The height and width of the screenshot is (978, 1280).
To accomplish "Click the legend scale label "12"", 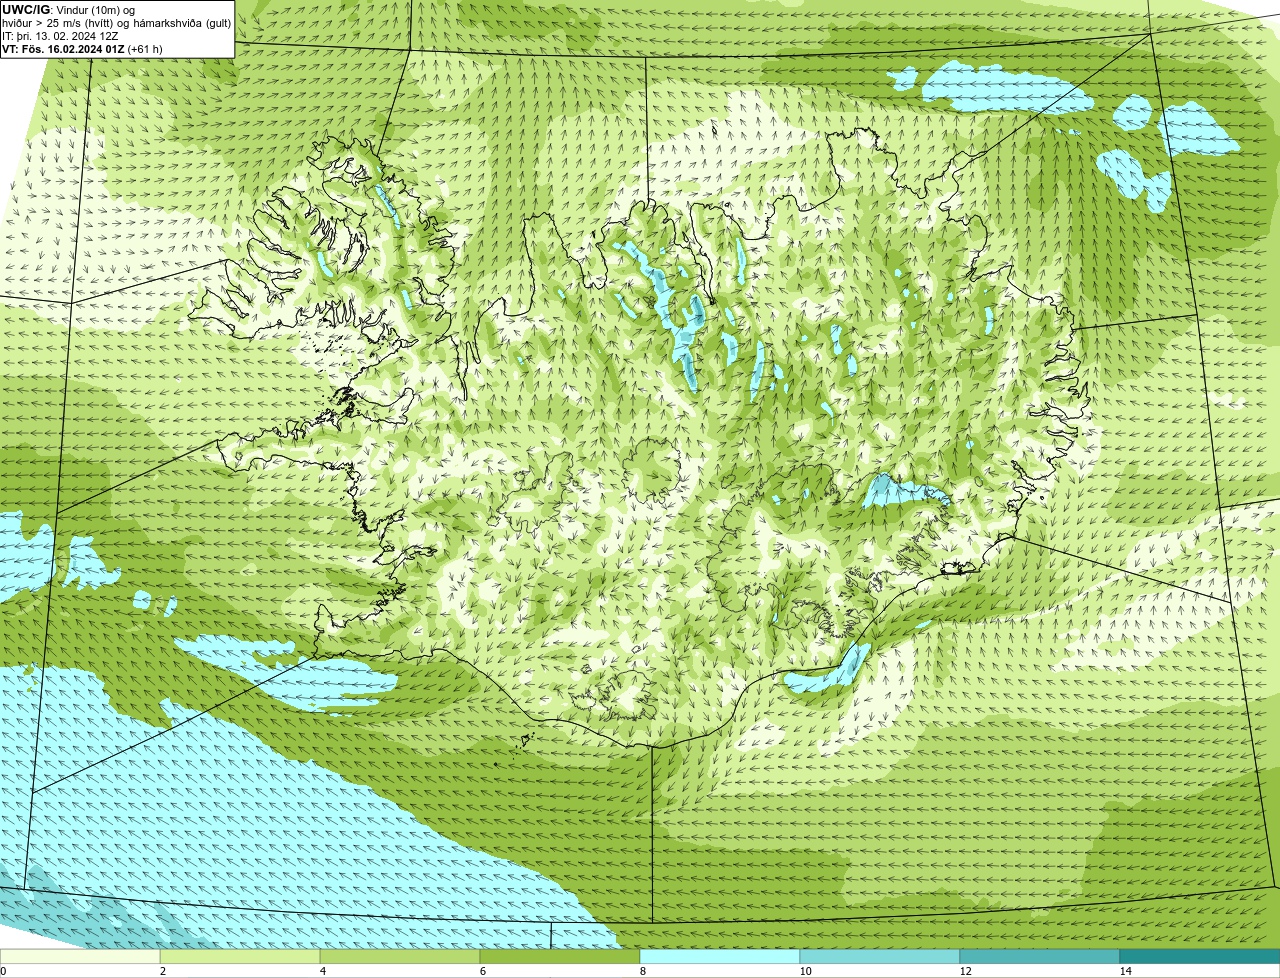I will [x=965, y=971].
